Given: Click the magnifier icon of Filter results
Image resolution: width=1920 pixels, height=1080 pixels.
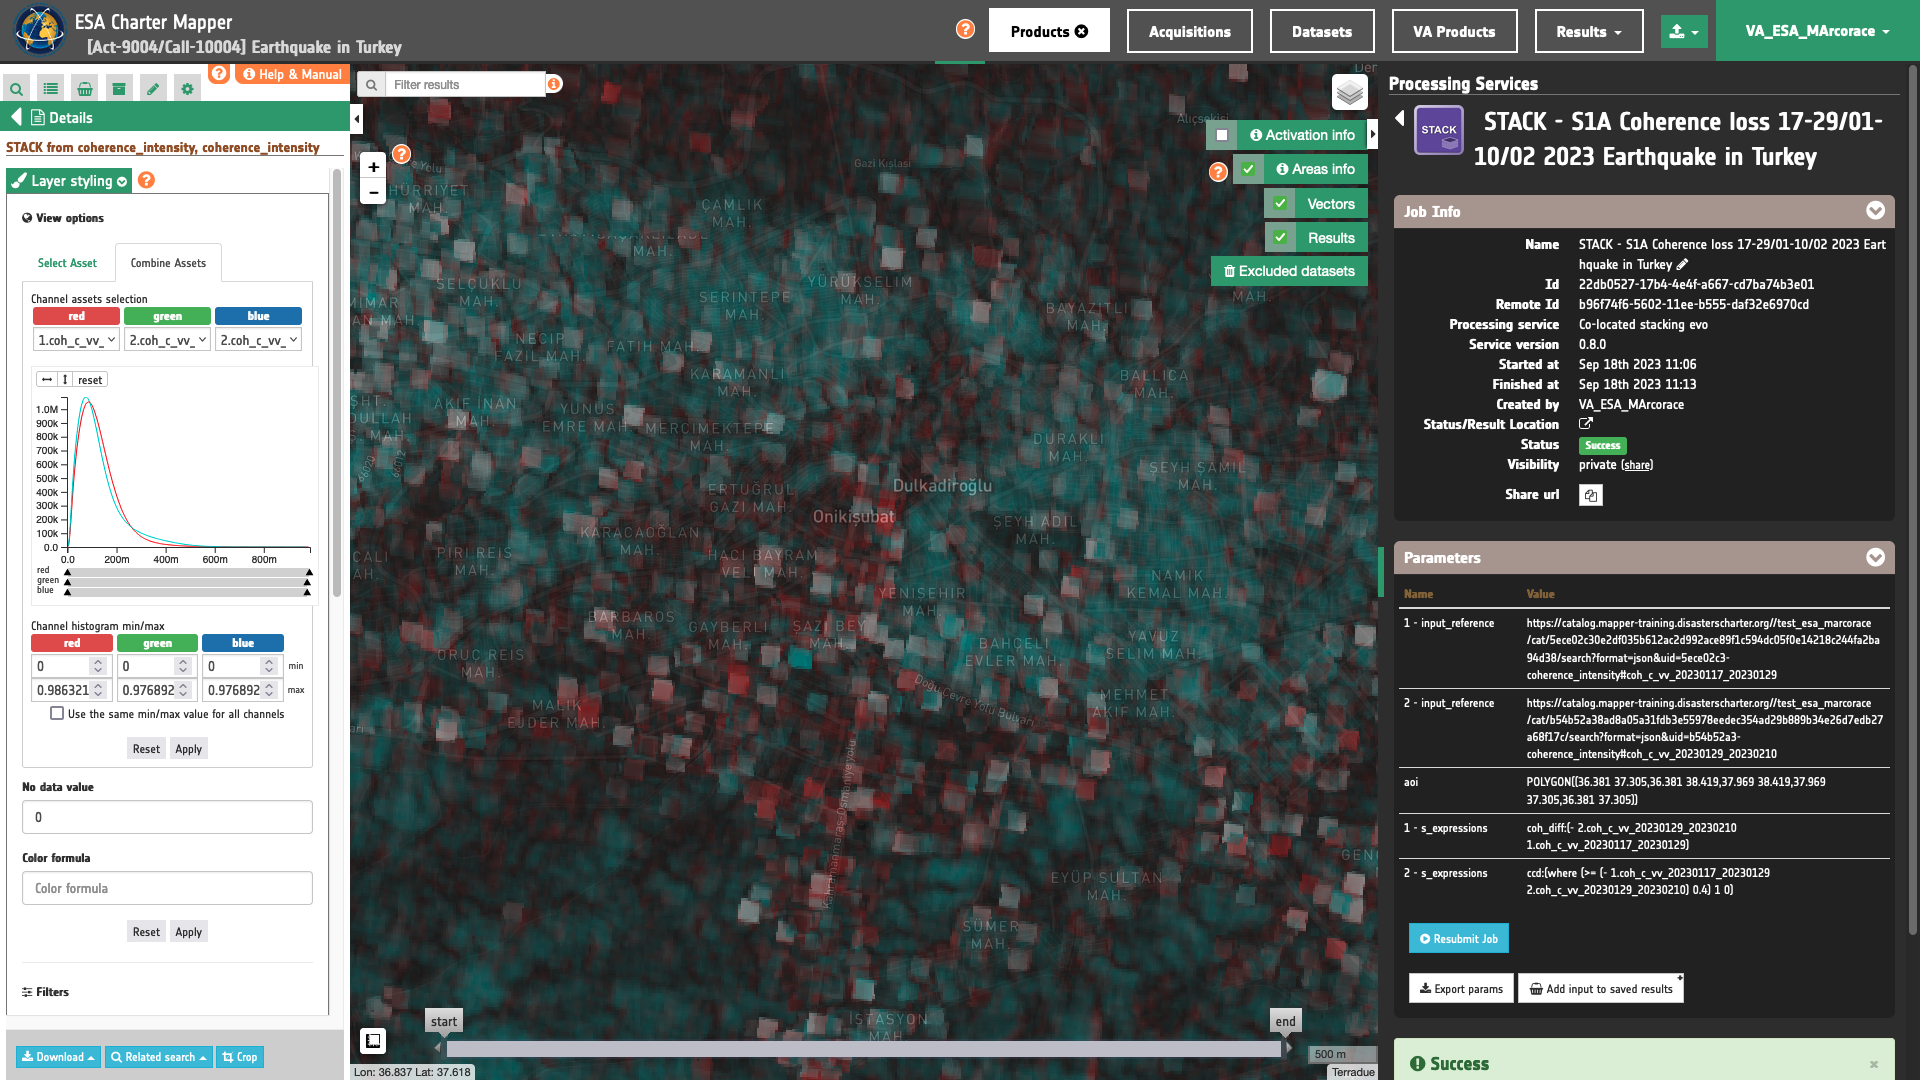Looking at the screenshot, I should coord(371,85).
